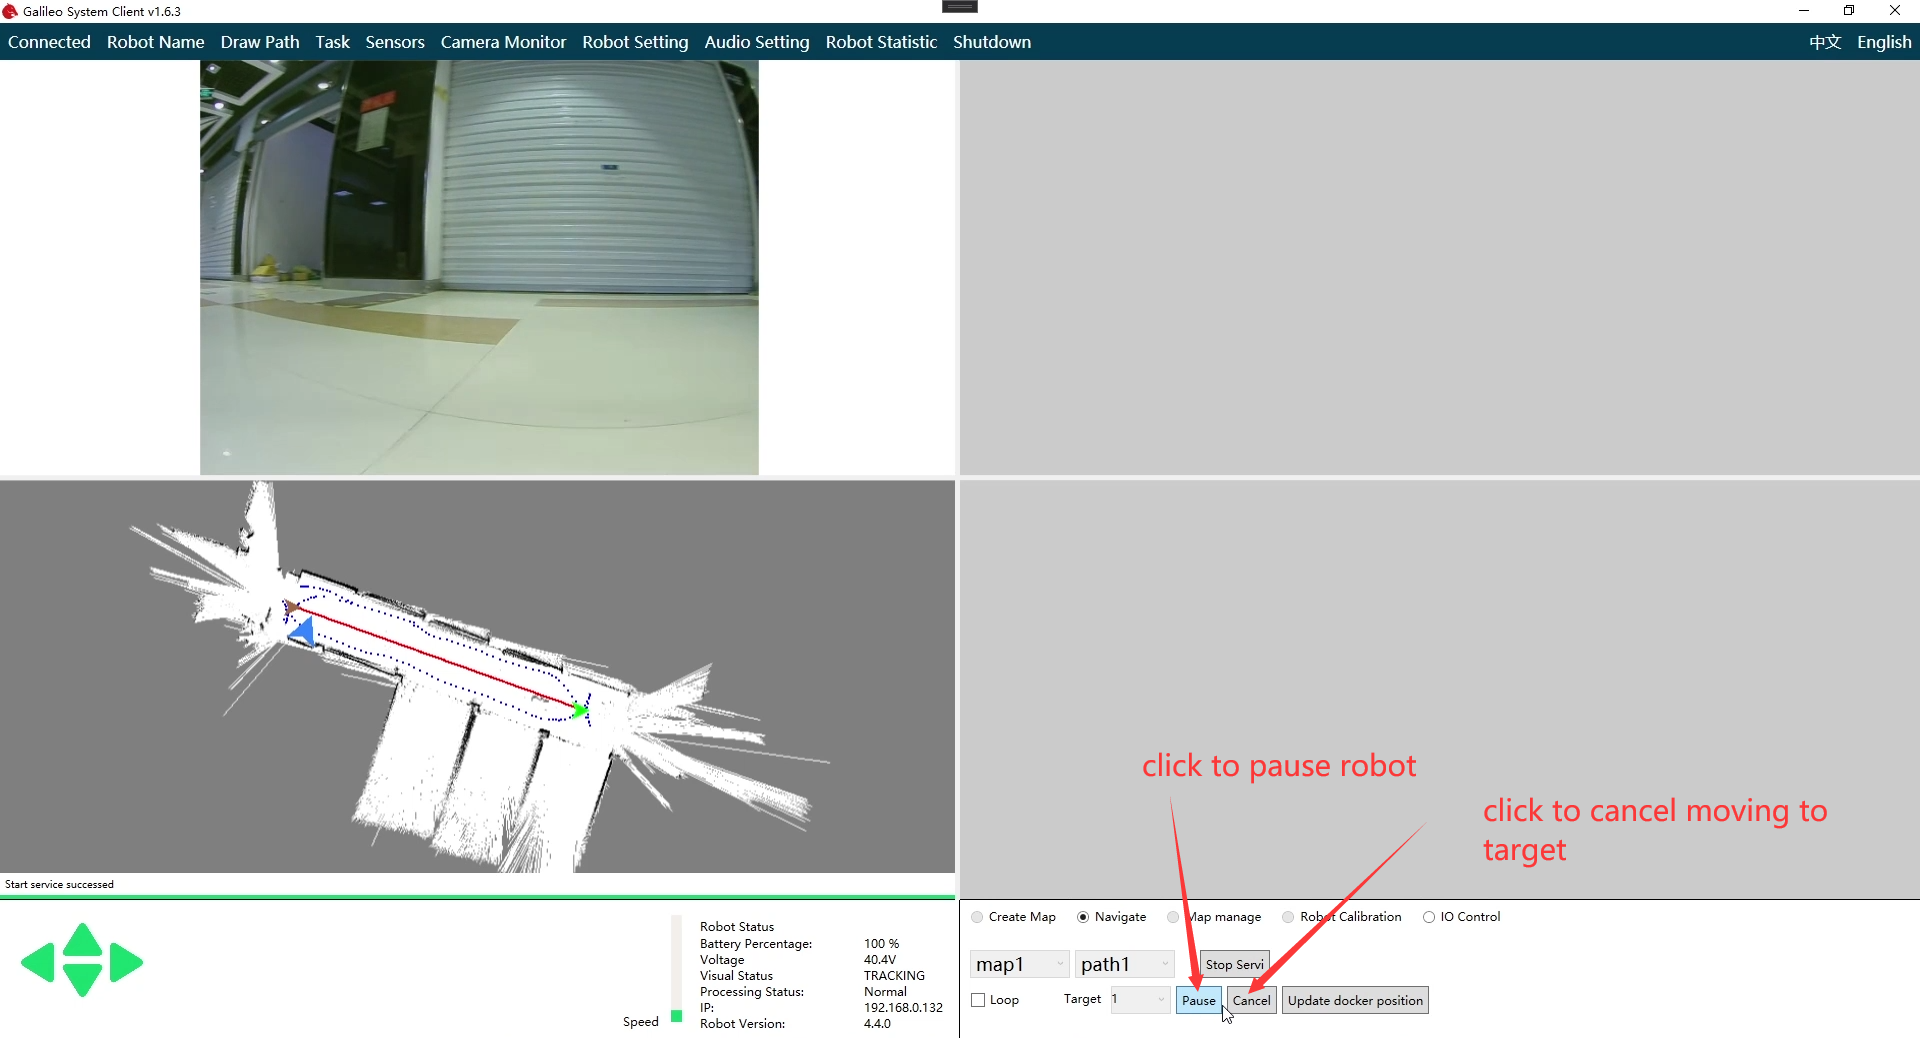The height and width of the screenshot is (1038, 1920).
Task: Open the Camera Monitor menu
Action: pyautogui.click(x=503, y=42)
